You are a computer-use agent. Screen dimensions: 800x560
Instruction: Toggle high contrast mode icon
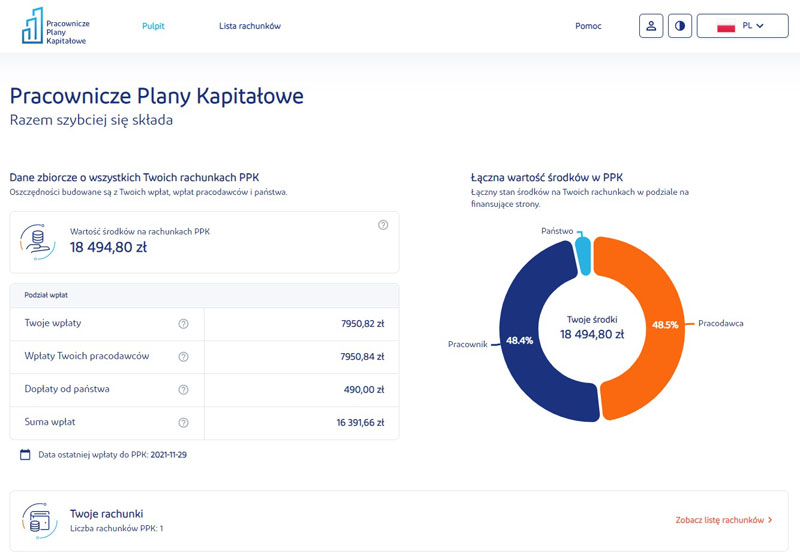[x=680, y=26]
